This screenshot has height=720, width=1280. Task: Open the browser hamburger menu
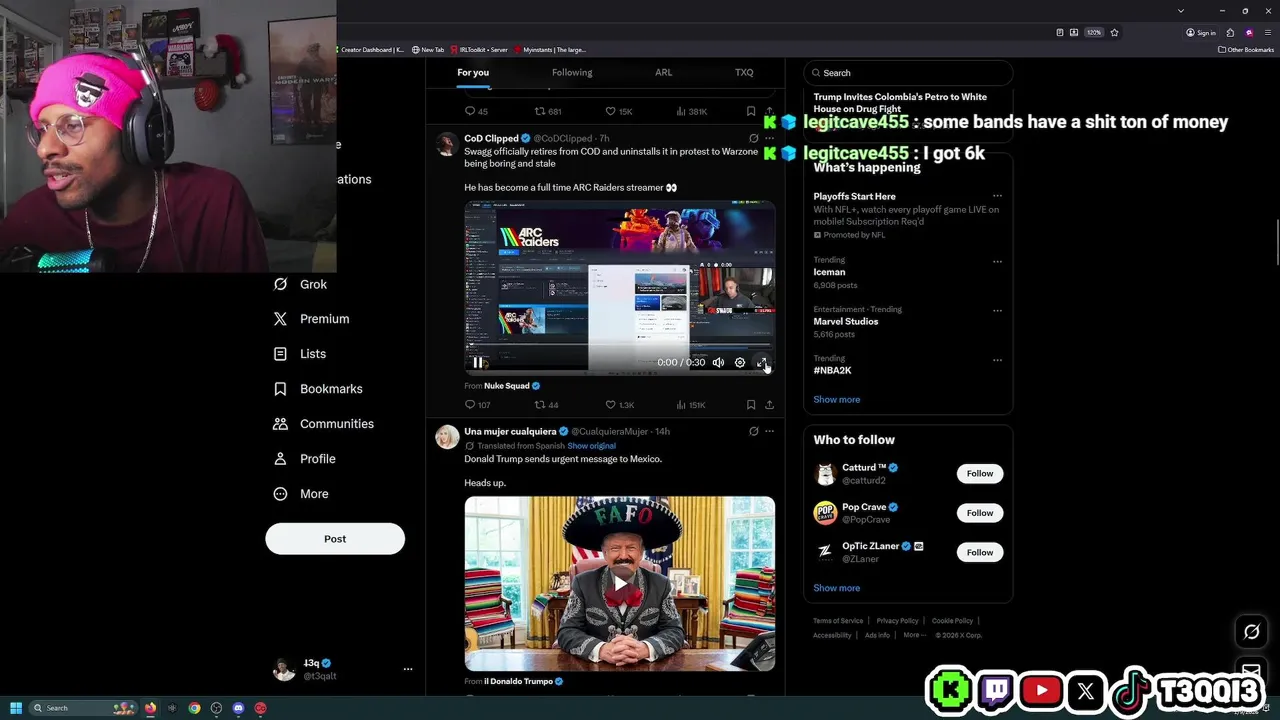[x=1267, y=32]
